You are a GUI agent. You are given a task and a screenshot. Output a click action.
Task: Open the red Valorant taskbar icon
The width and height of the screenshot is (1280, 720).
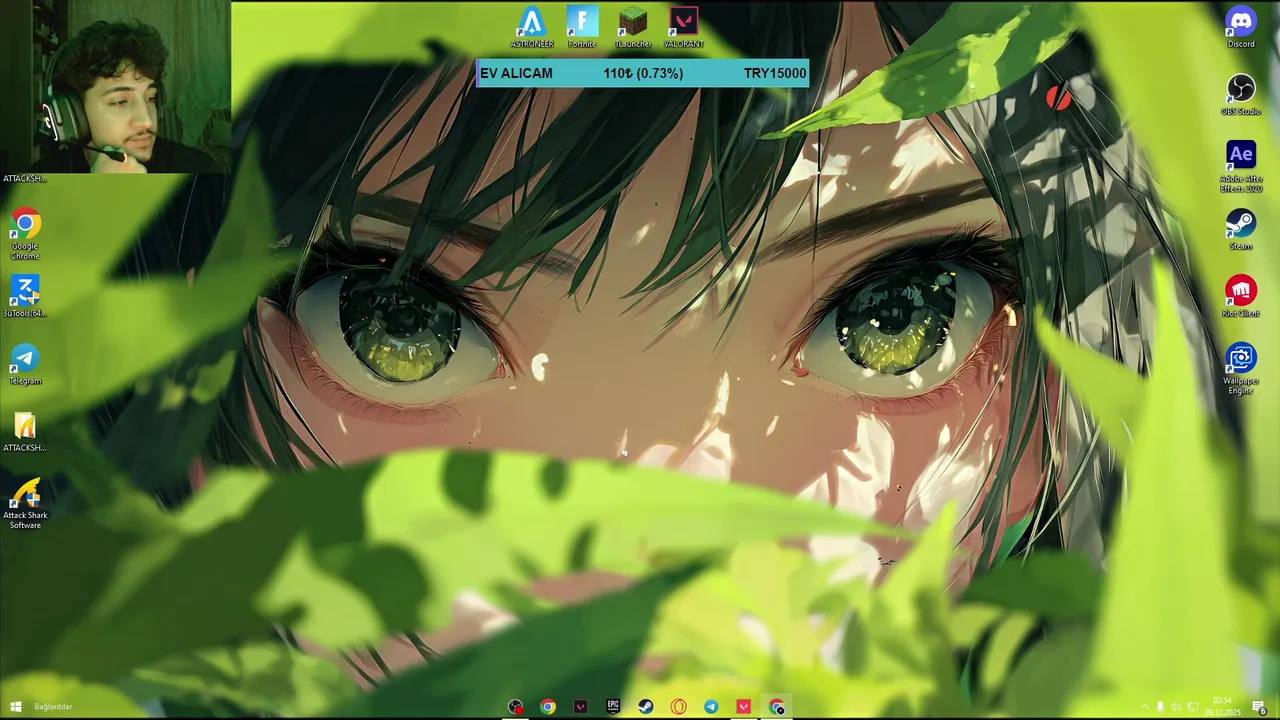tap(743, 707)
